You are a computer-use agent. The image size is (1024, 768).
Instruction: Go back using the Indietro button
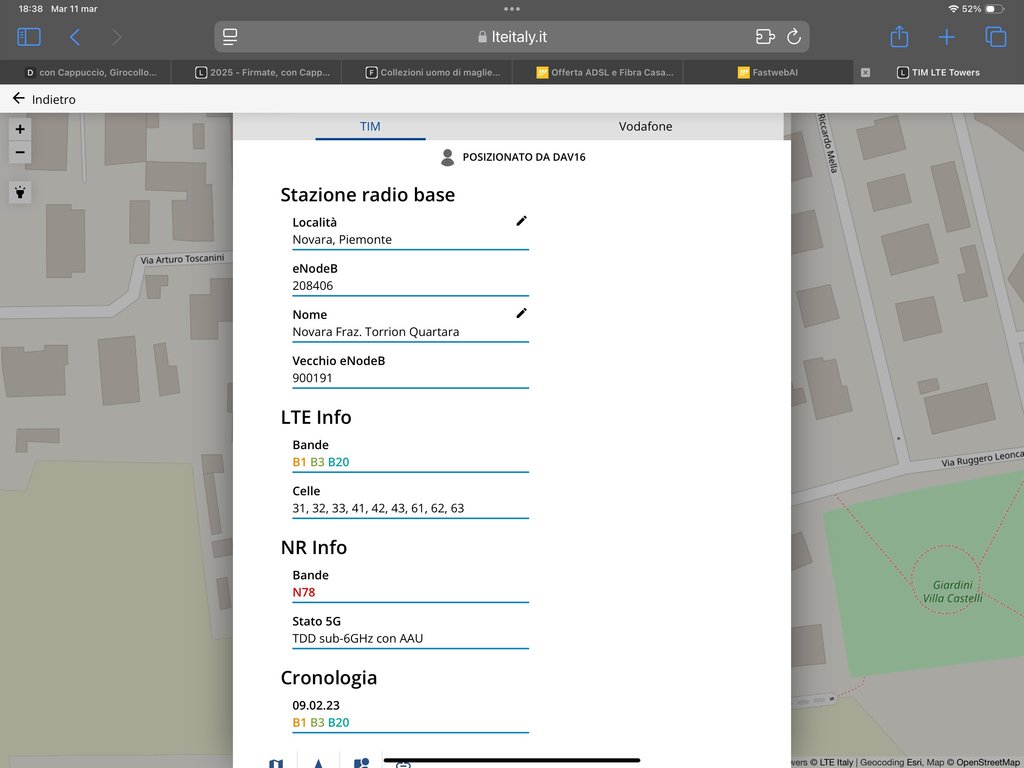pos(44,99)
